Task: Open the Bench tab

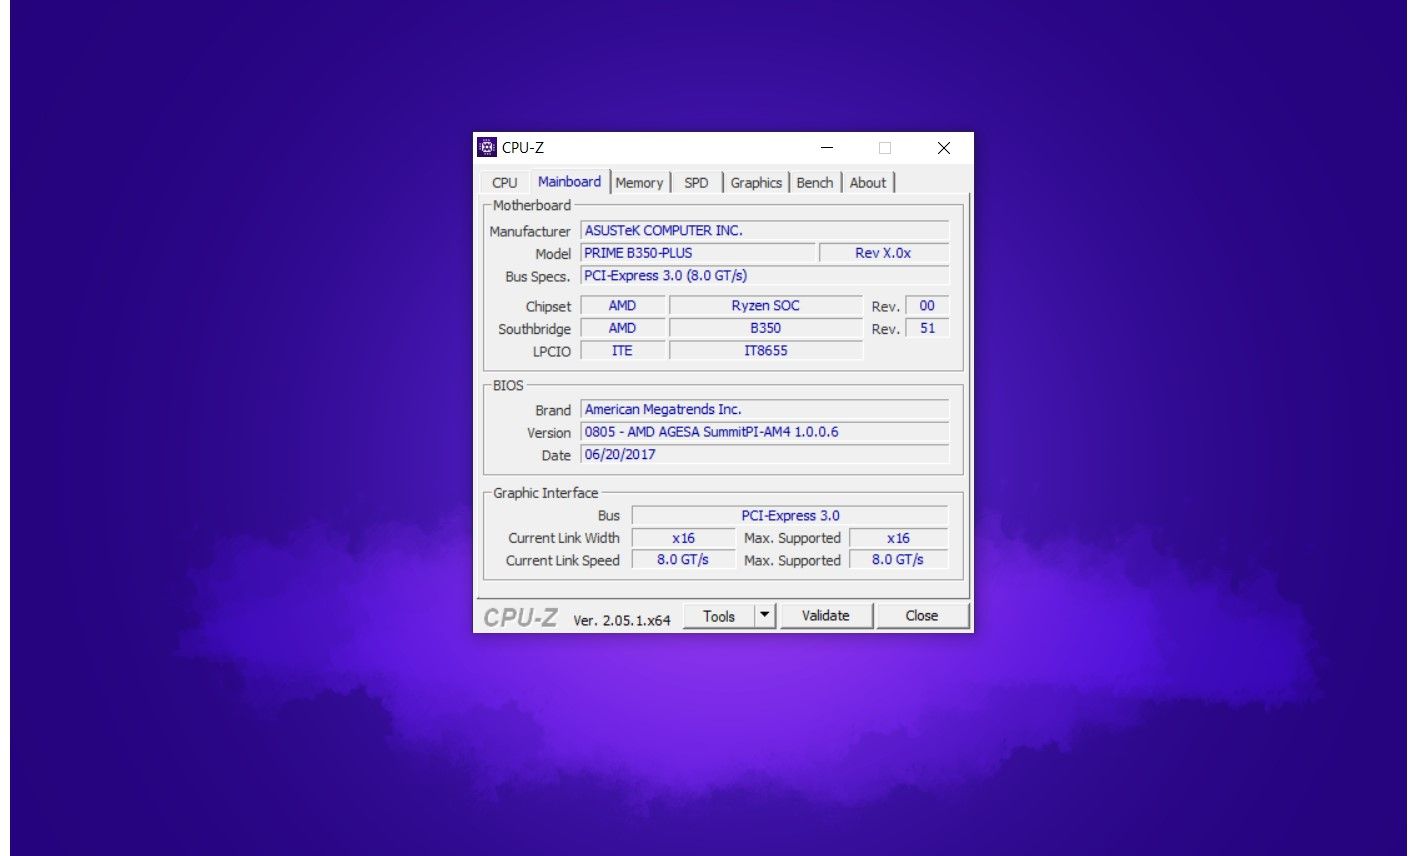Action: pyautogui.click(x=815, y=182)
